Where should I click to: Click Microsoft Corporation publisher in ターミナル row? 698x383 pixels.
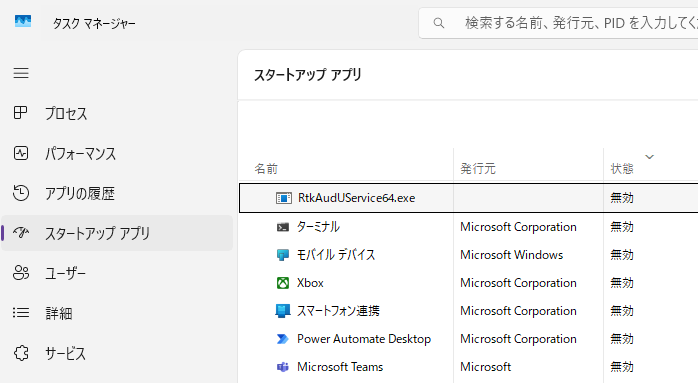coord(518,227)
